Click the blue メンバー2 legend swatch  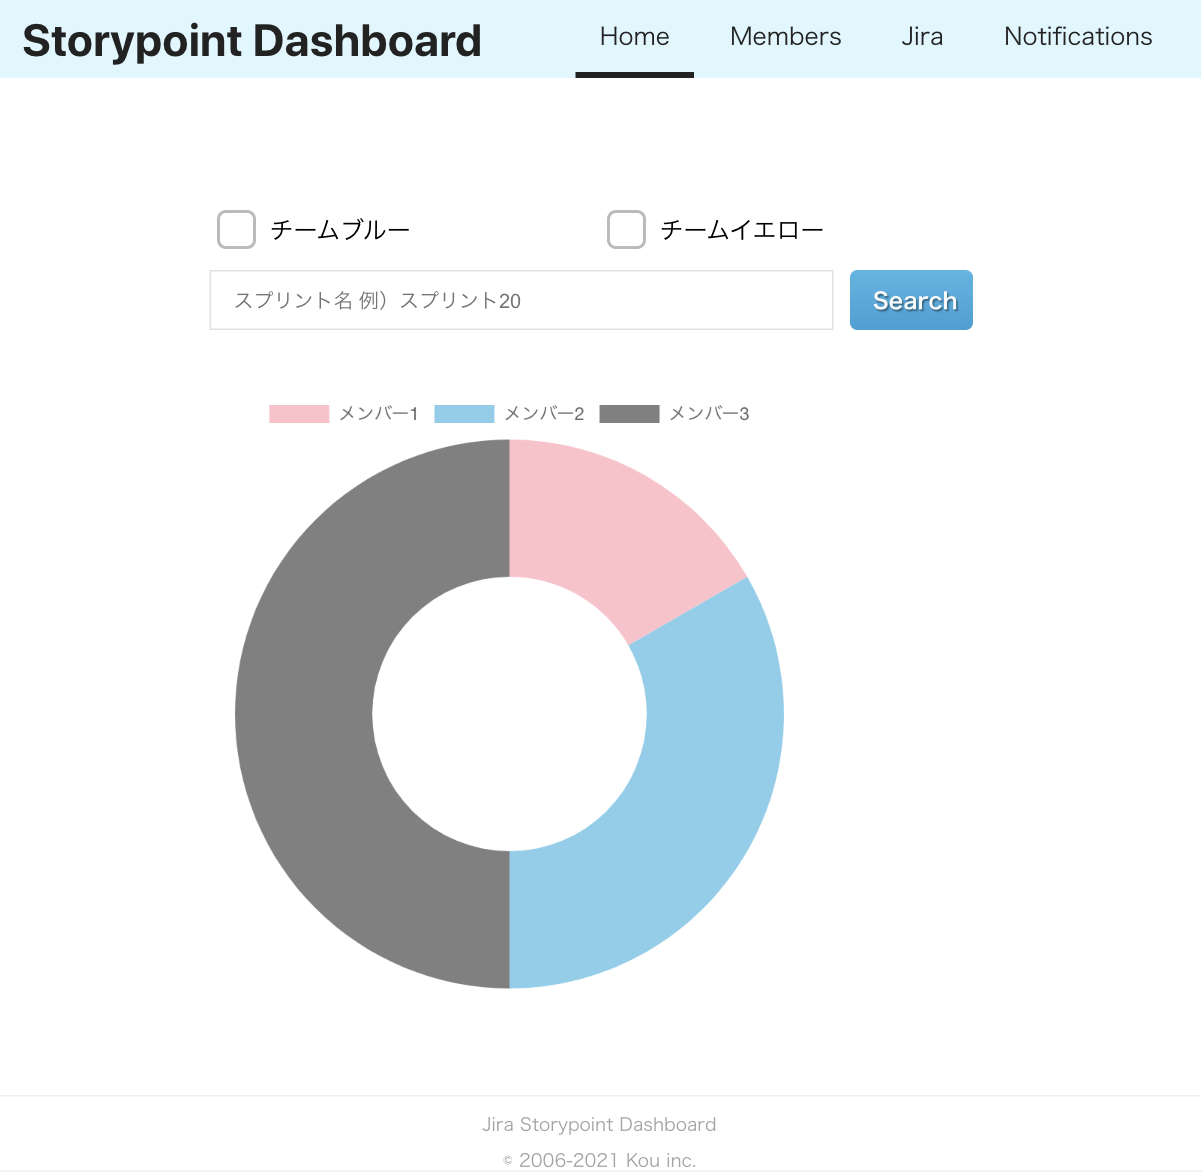(x=464, y=413)
